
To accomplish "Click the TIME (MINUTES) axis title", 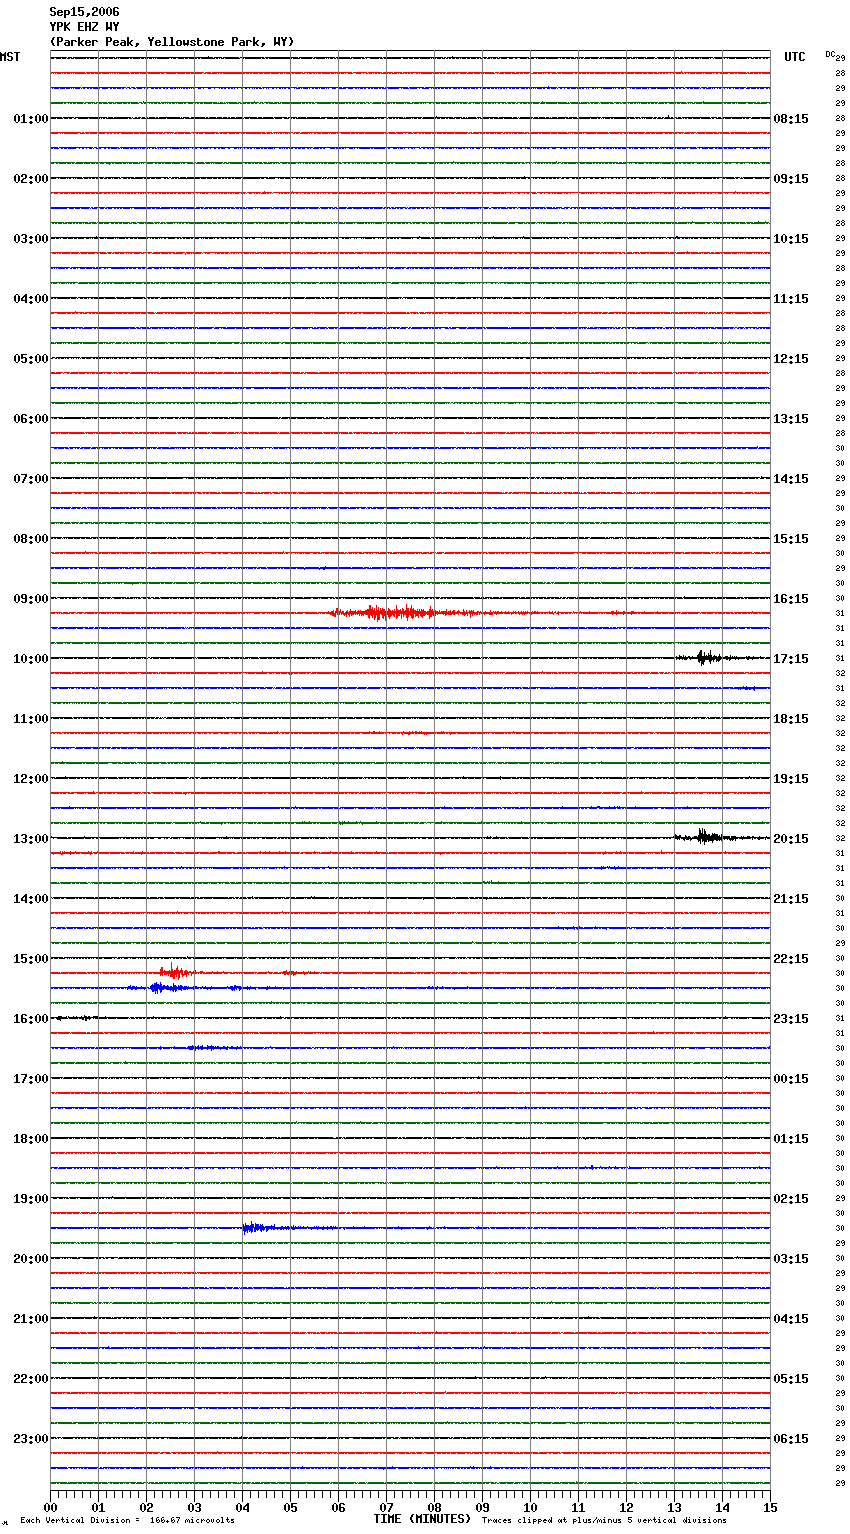I will click(x=422, y=1519).
